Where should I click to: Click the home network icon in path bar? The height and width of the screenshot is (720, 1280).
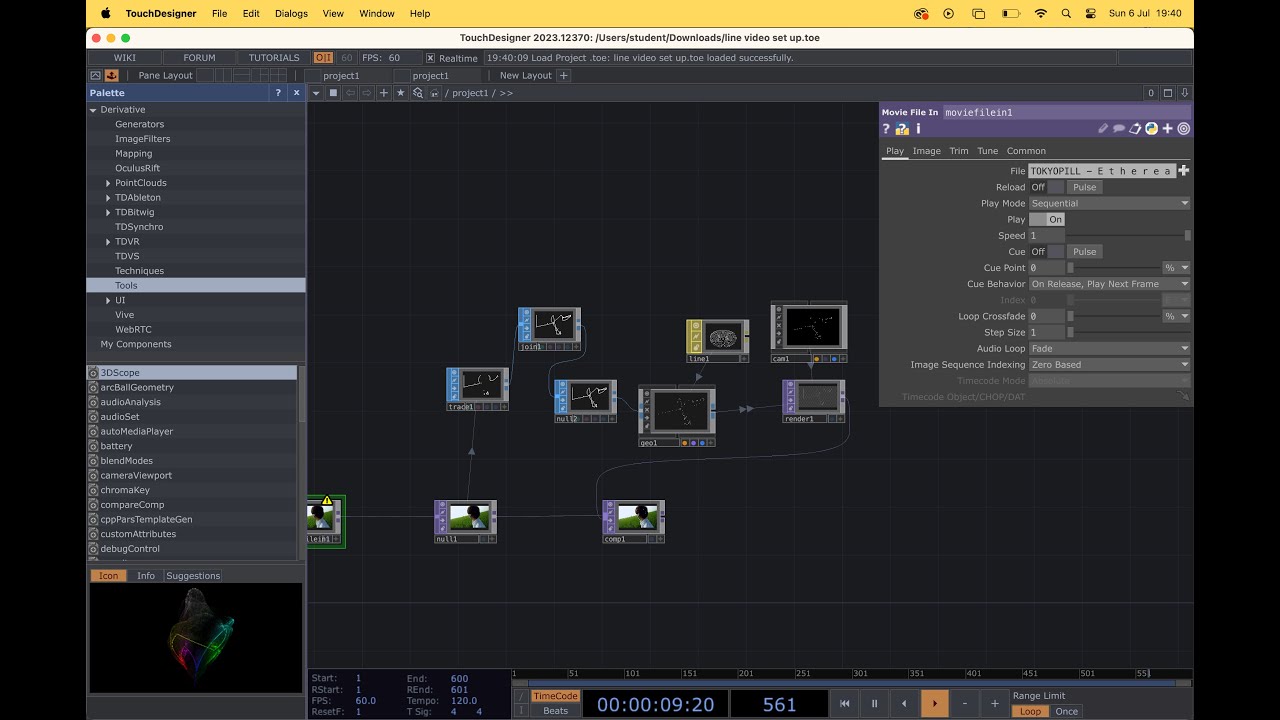[x=435, y=93]
